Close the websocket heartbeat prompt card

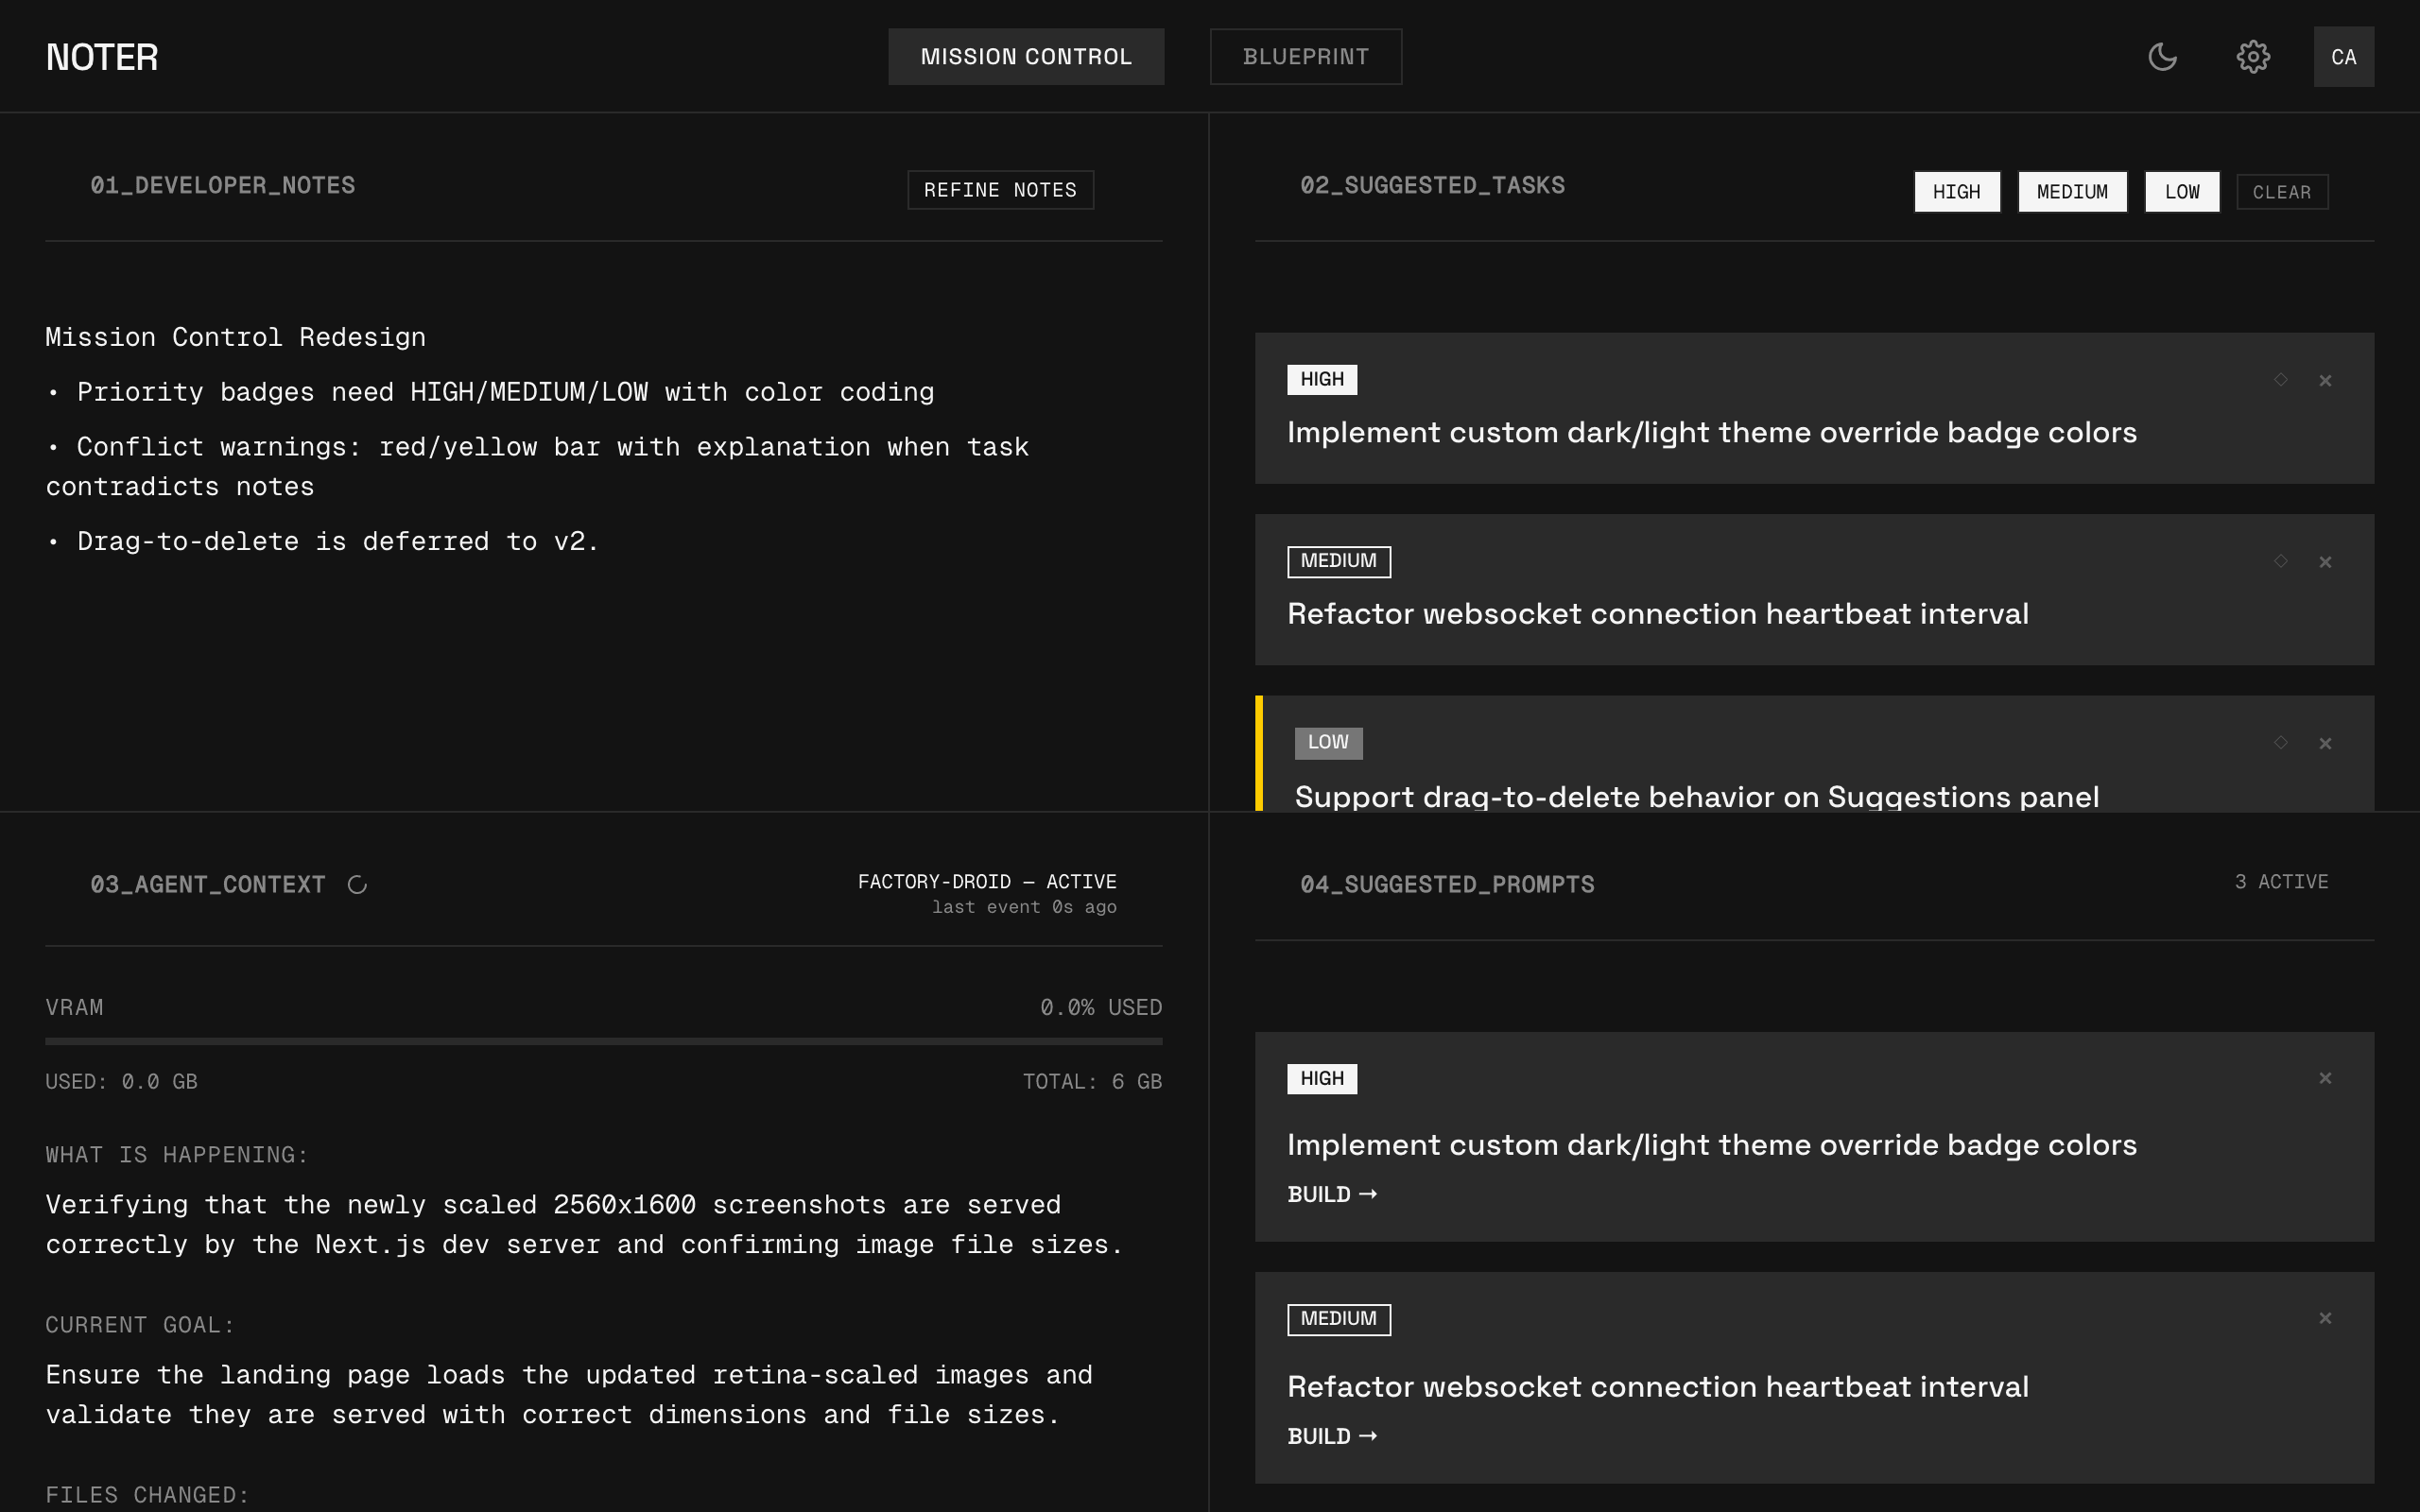coord(2325,1318)
